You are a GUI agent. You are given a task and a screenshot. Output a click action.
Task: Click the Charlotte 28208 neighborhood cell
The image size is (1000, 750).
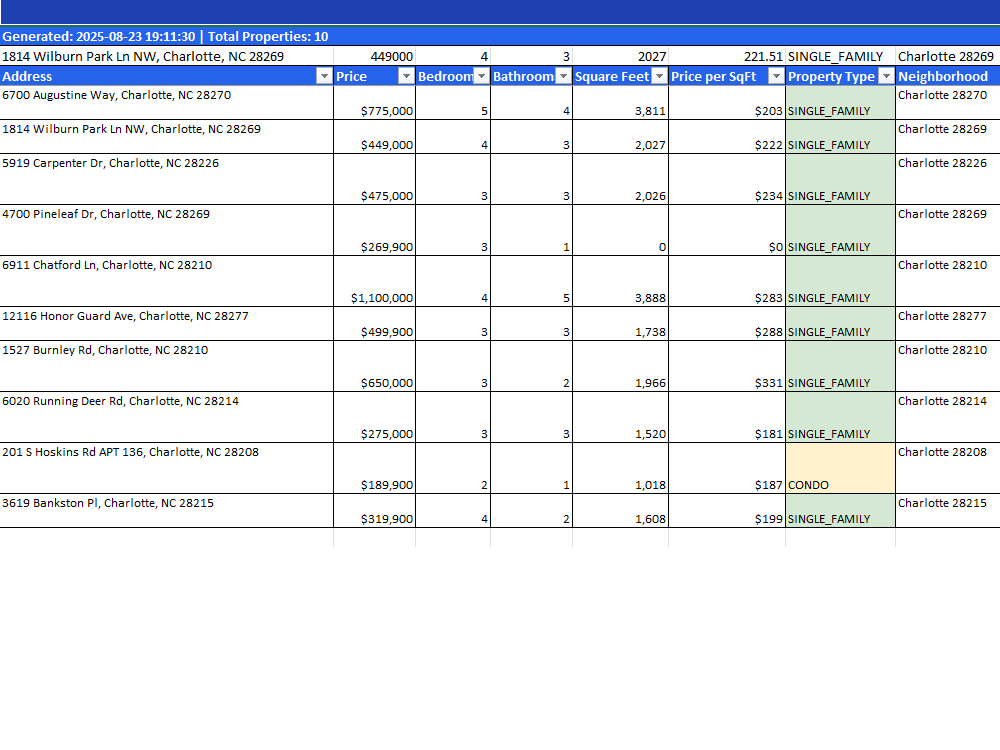point(948,468)
